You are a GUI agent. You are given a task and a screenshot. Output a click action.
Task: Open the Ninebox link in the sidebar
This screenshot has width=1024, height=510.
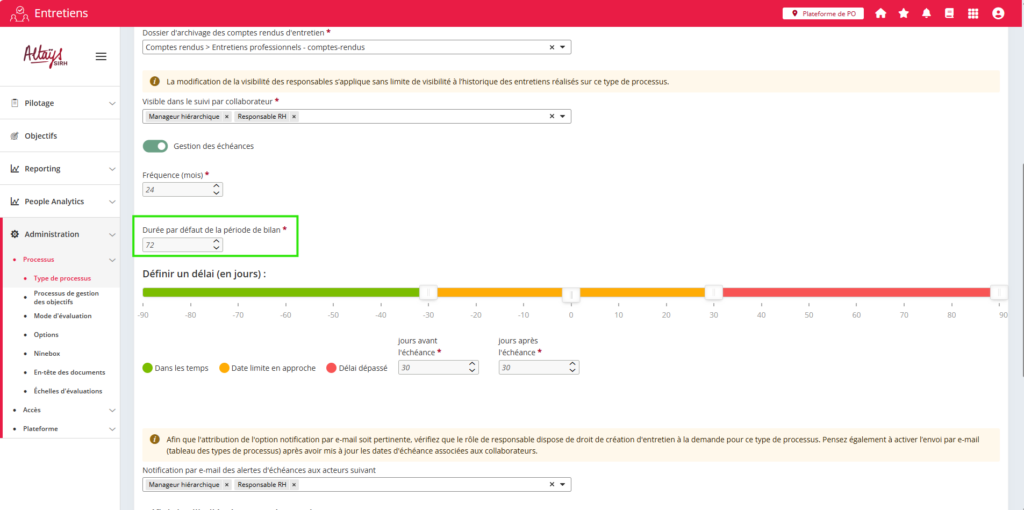[x=49, y=353]
